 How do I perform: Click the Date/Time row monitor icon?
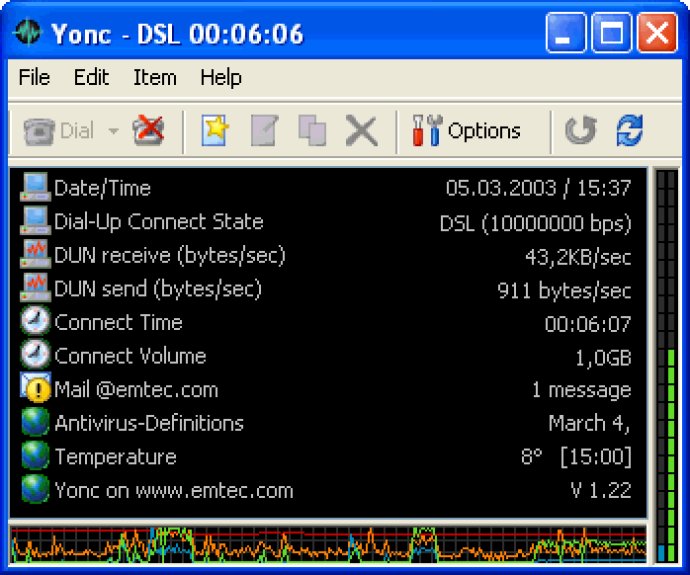(x=35, y=187)
